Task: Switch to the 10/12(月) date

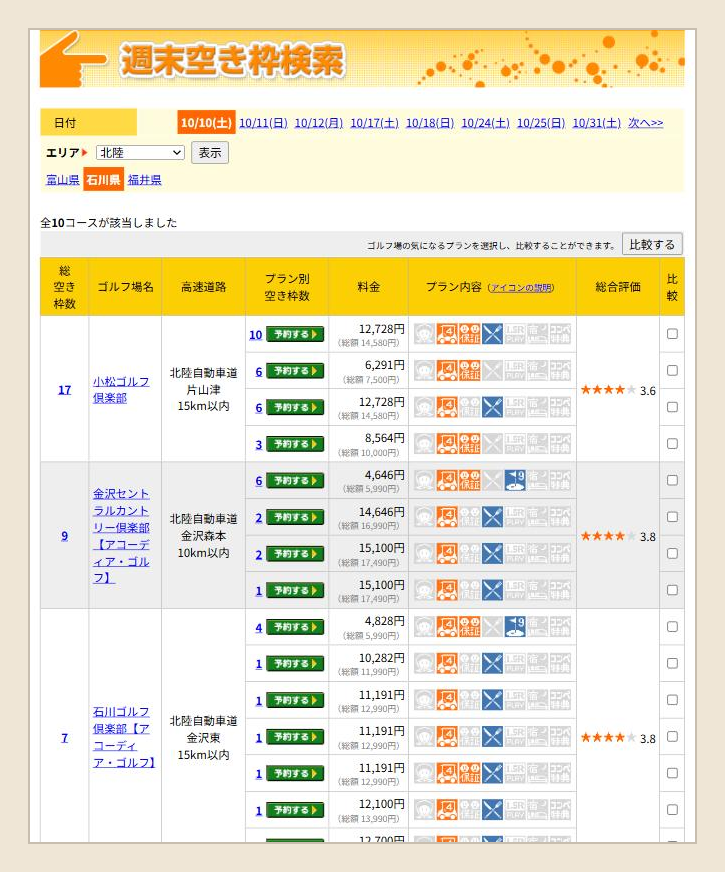Action: tap(319, 123)
